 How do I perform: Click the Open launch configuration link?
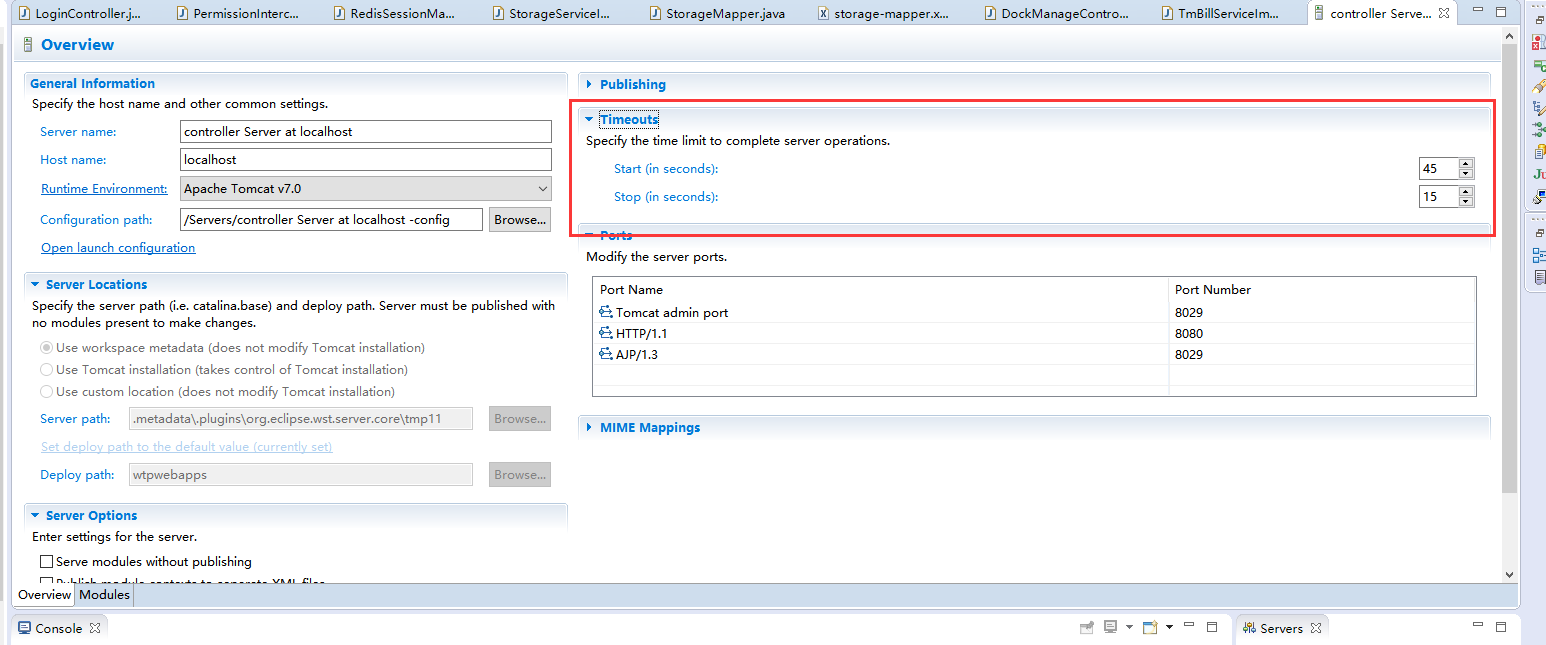(x=118, y=248)
